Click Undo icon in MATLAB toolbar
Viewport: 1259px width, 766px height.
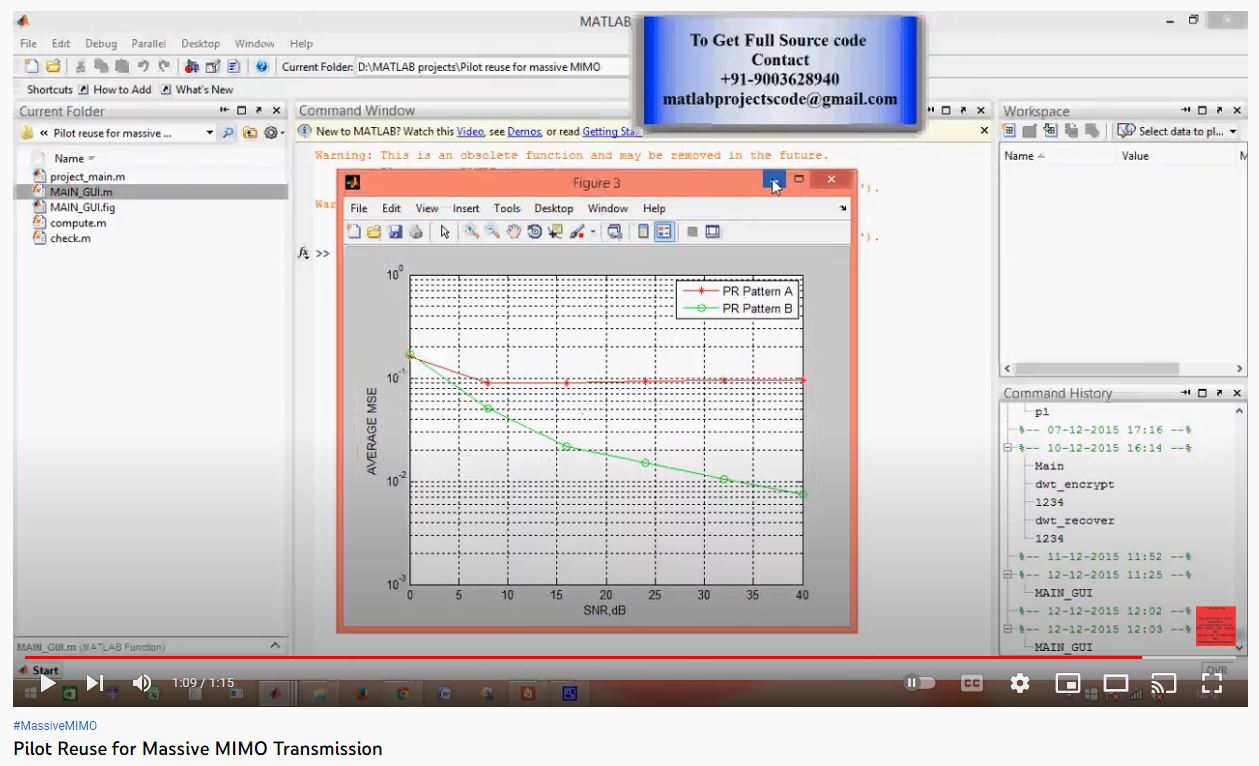pyautogui.click(x=144, y=67)
